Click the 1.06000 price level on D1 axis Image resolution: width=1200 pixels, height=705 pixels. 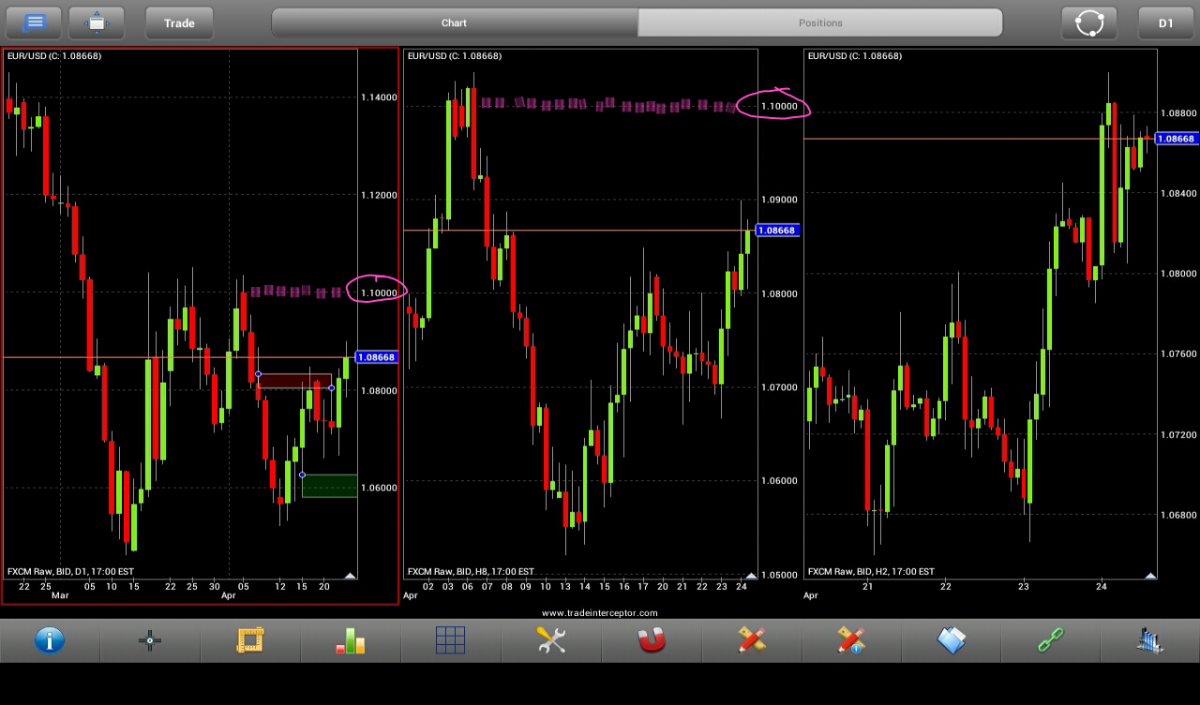point(379,488)
